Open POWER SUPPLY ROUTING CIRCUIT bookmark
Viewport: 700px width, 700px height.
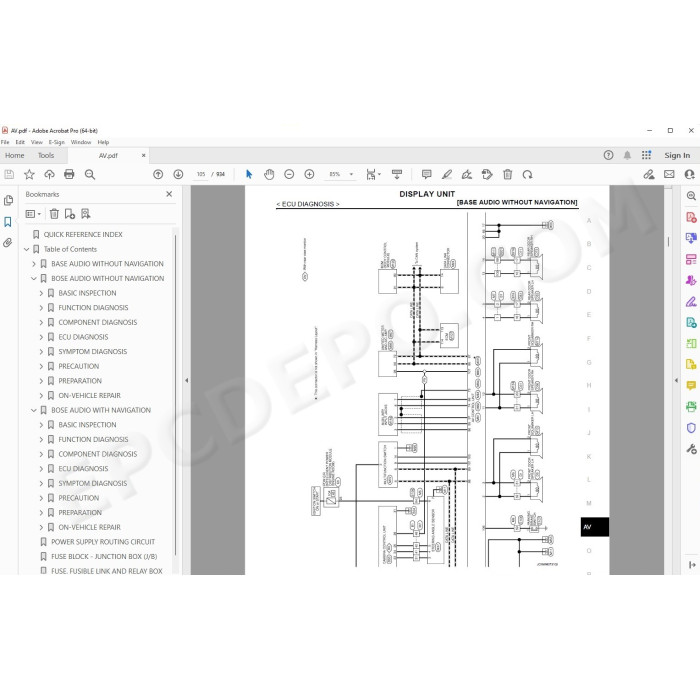click(103, 542)
